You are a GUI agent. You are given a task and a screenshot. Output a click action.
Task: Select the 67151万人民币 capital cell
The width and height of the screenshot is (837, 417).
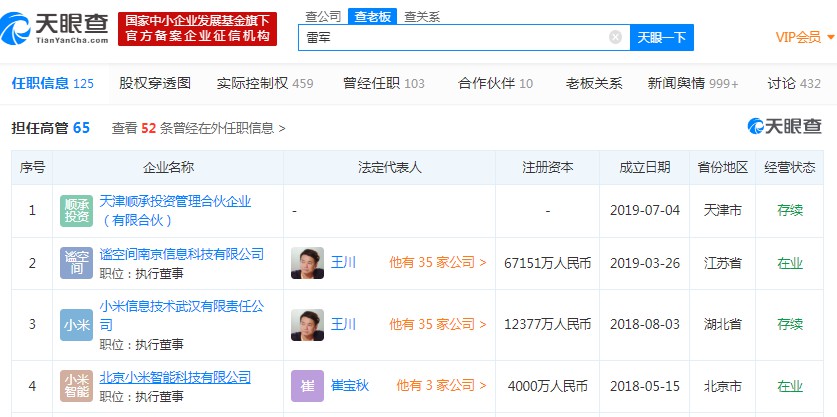(548, 263)
